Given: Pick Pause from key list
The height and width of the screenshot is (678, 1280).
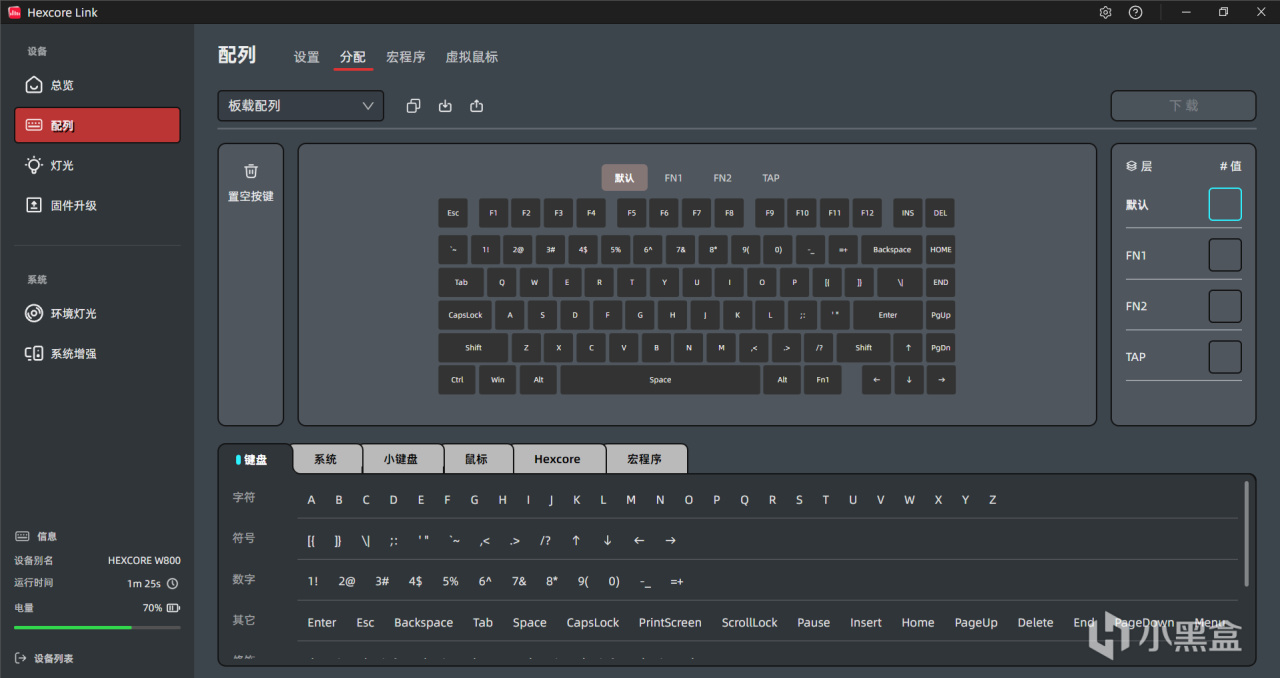Looking at the screenshot, I should coord(813,622).
